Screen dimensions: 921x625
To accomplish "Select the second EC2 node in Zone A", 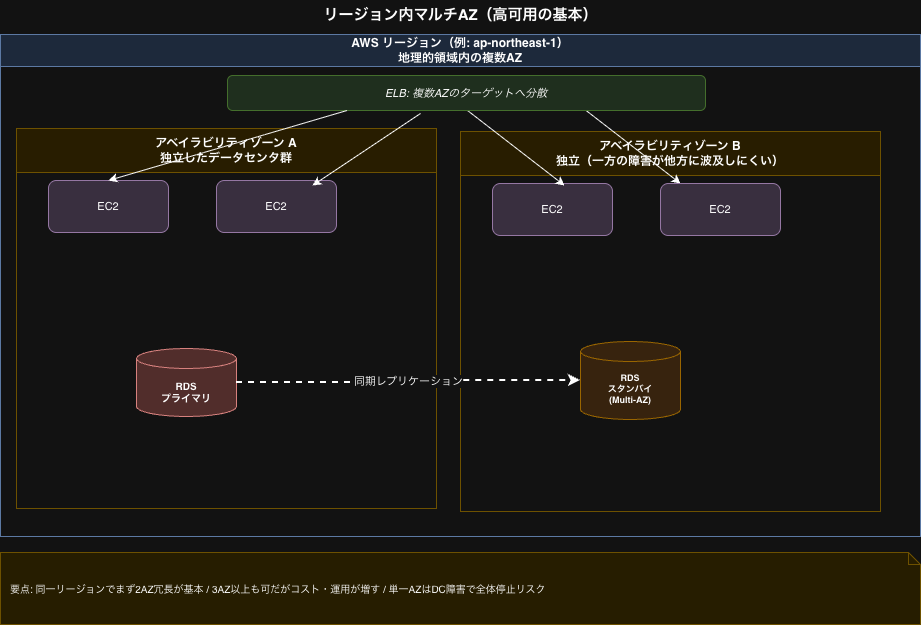I will [x=276, y=206].
